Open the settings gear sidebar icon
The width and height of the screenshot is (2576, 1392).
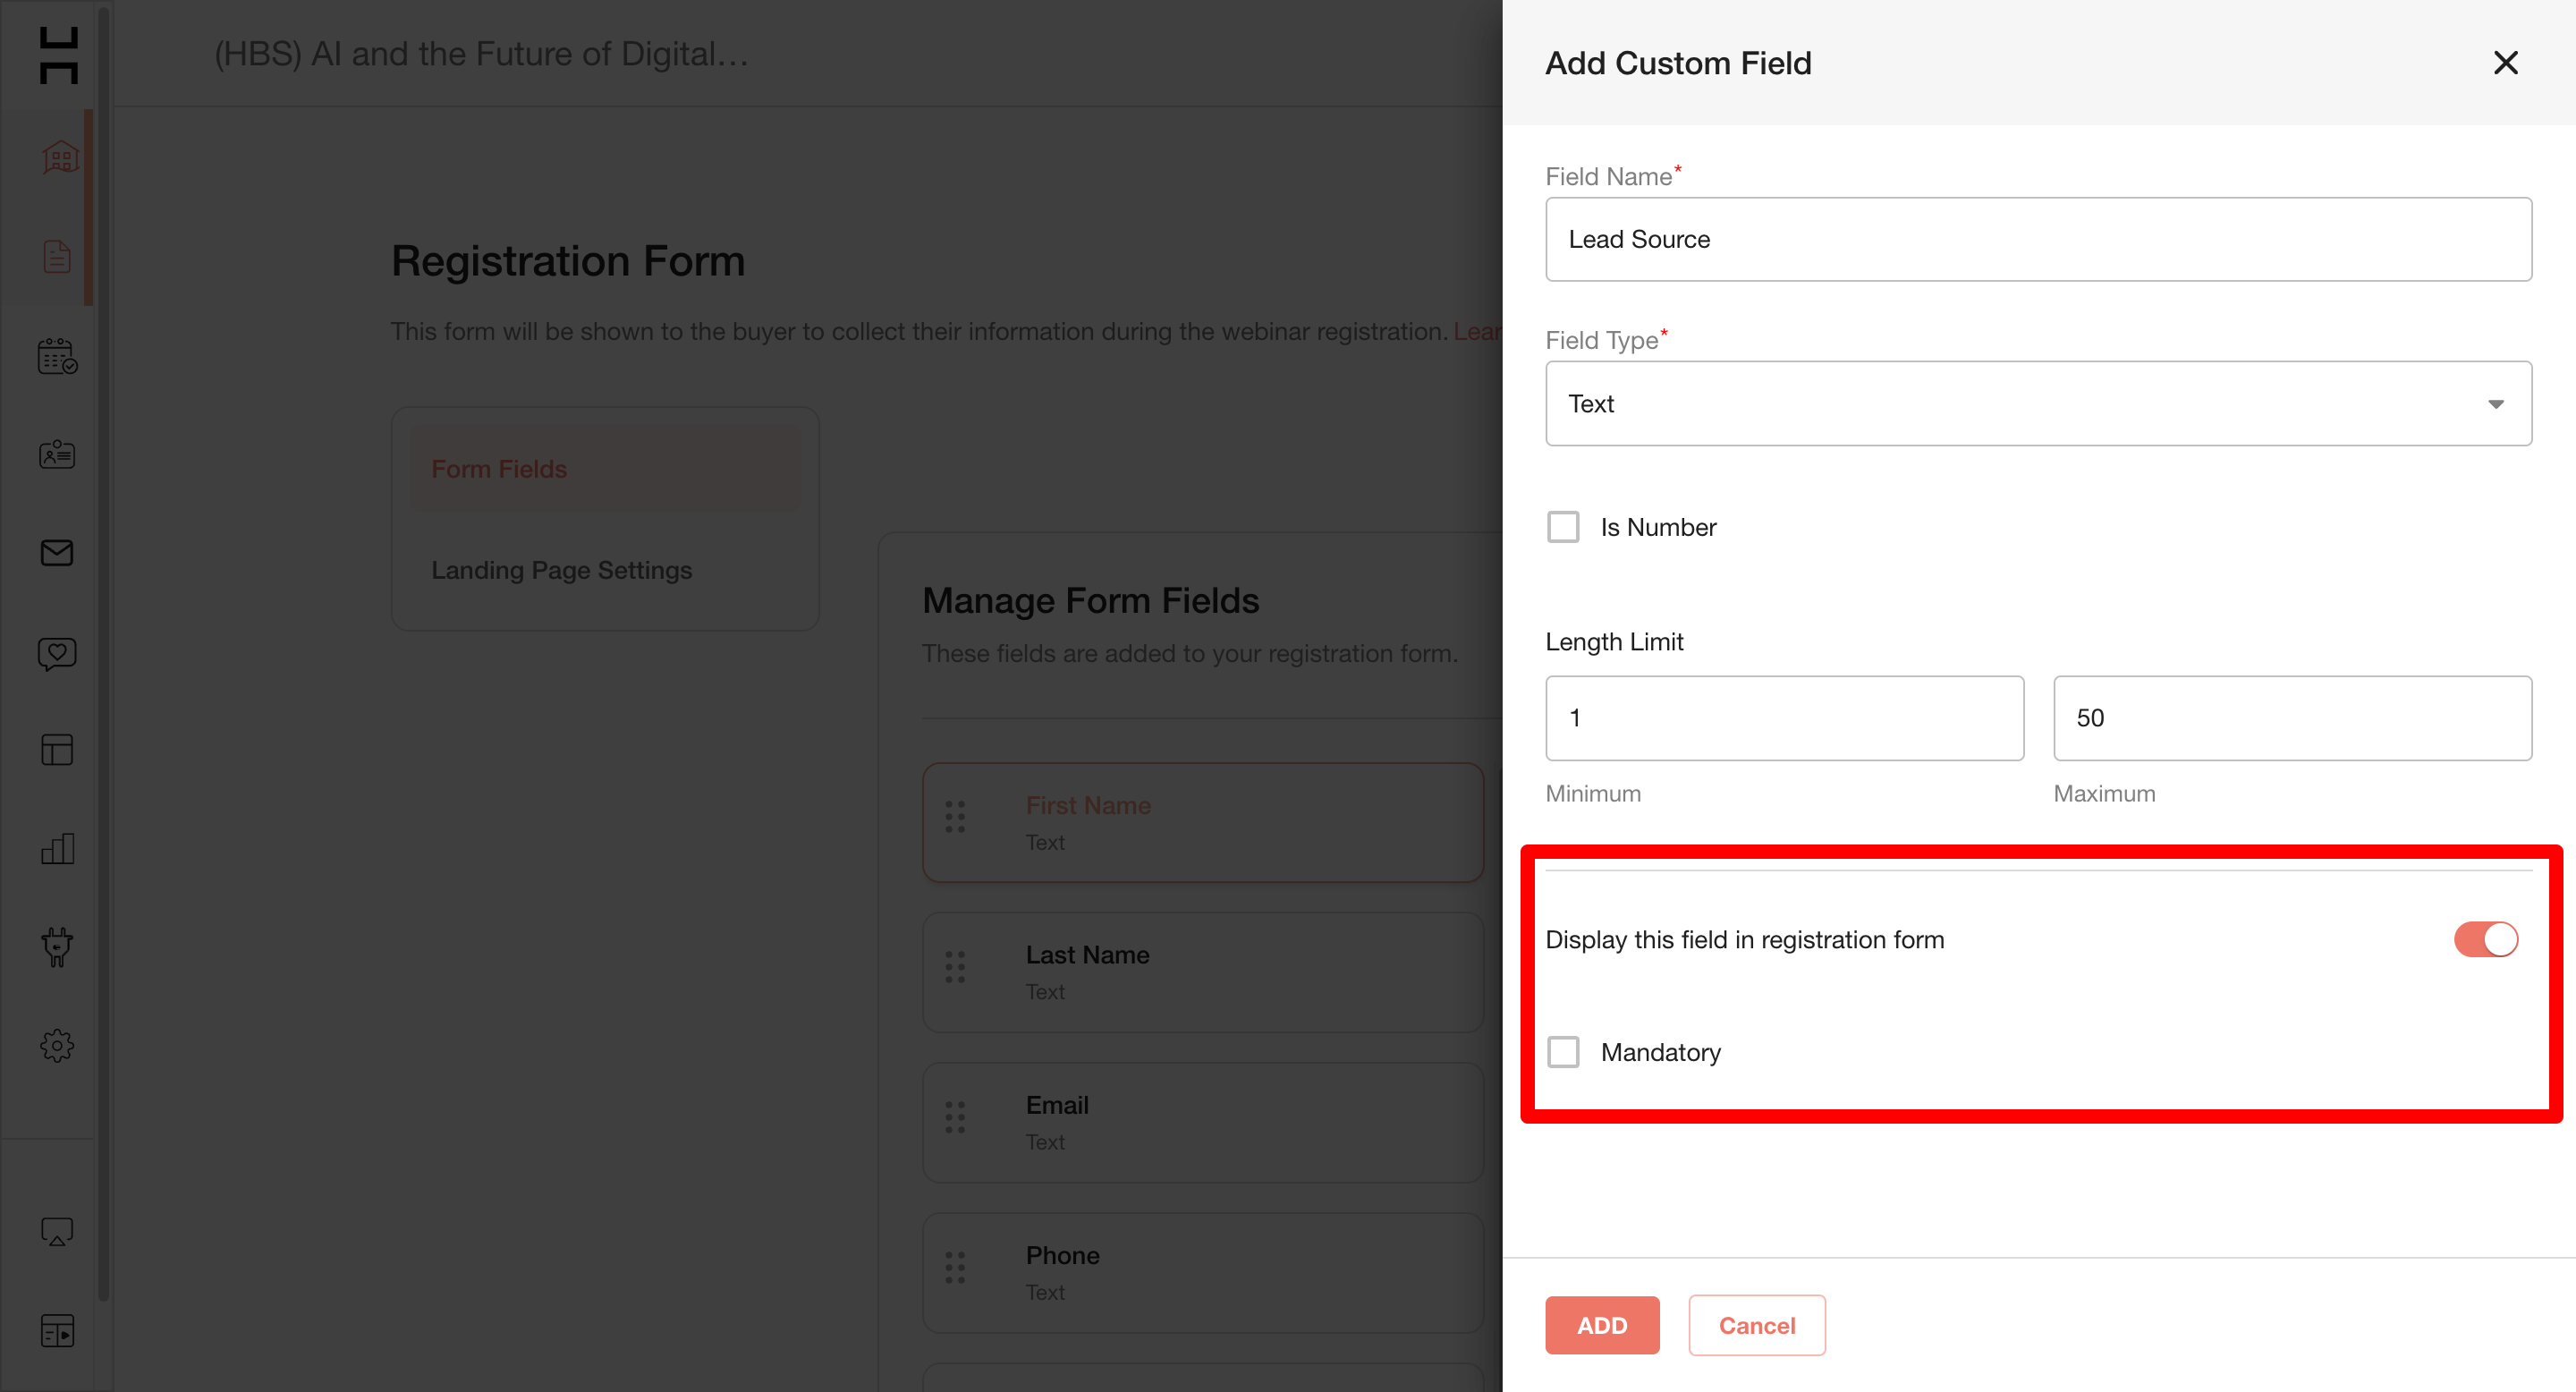(57, 1046)
